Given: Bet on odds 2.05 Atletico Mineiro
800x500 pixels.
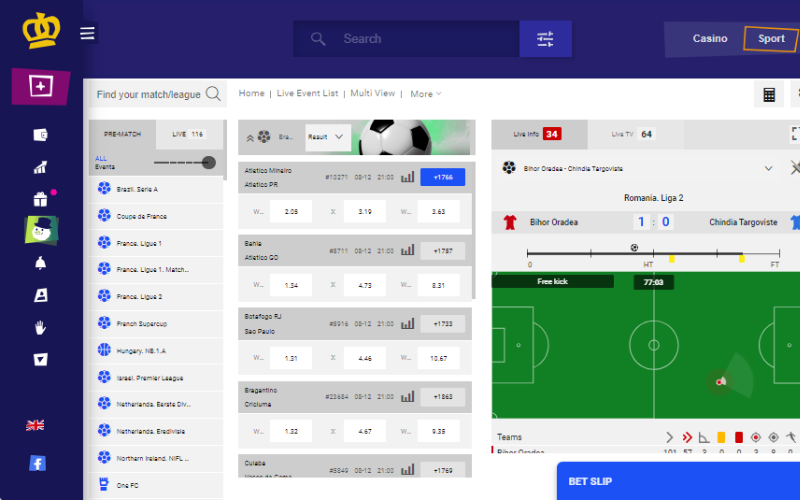Looking at the screenshot, I should coord(291,211).
